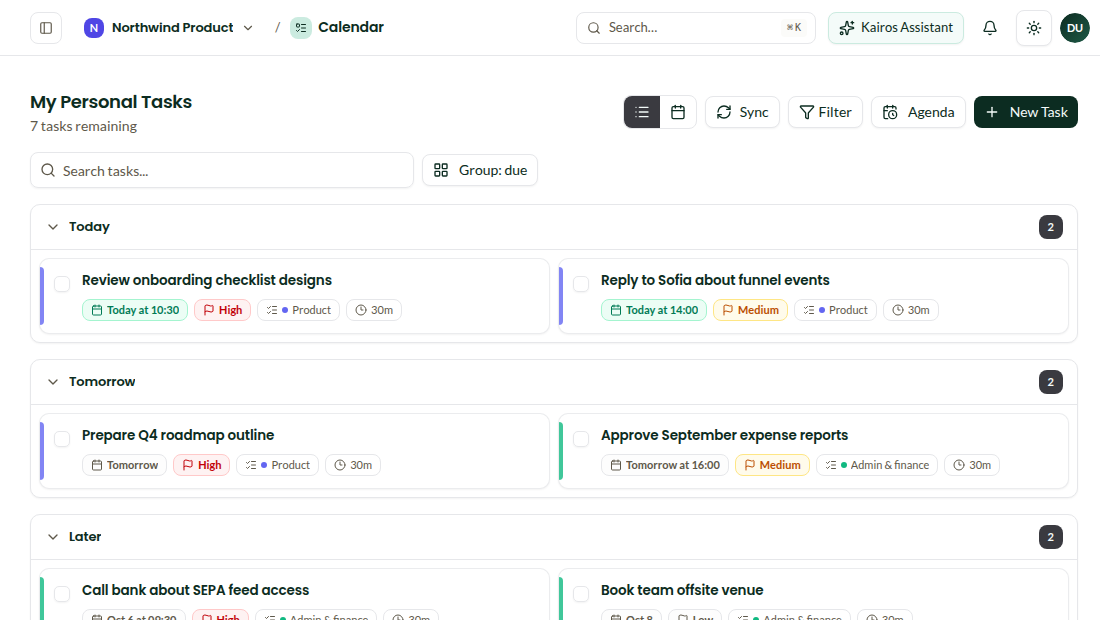Image resolution: width=1100 pixels, height=620 pixels.
Task: Click the Today at 10:30 due chip
Action: 135,310
